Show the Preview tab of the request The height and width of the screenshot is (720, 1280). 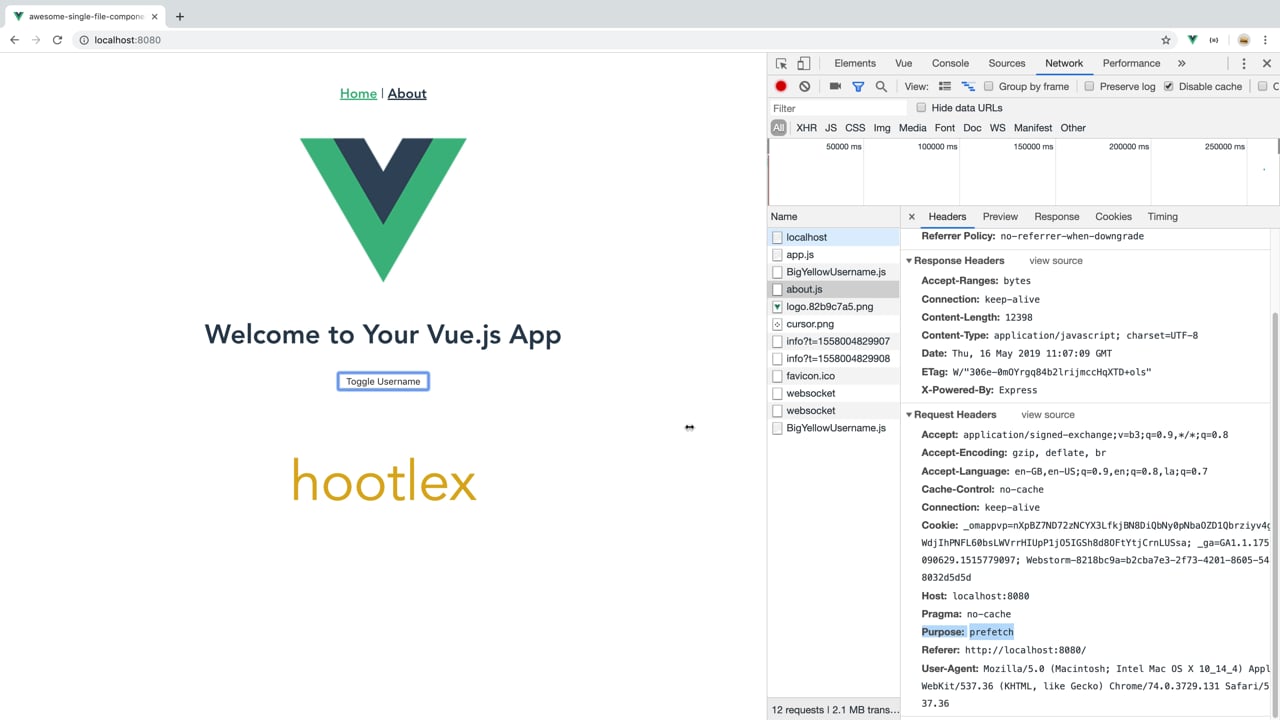(x=1000, y=216)
